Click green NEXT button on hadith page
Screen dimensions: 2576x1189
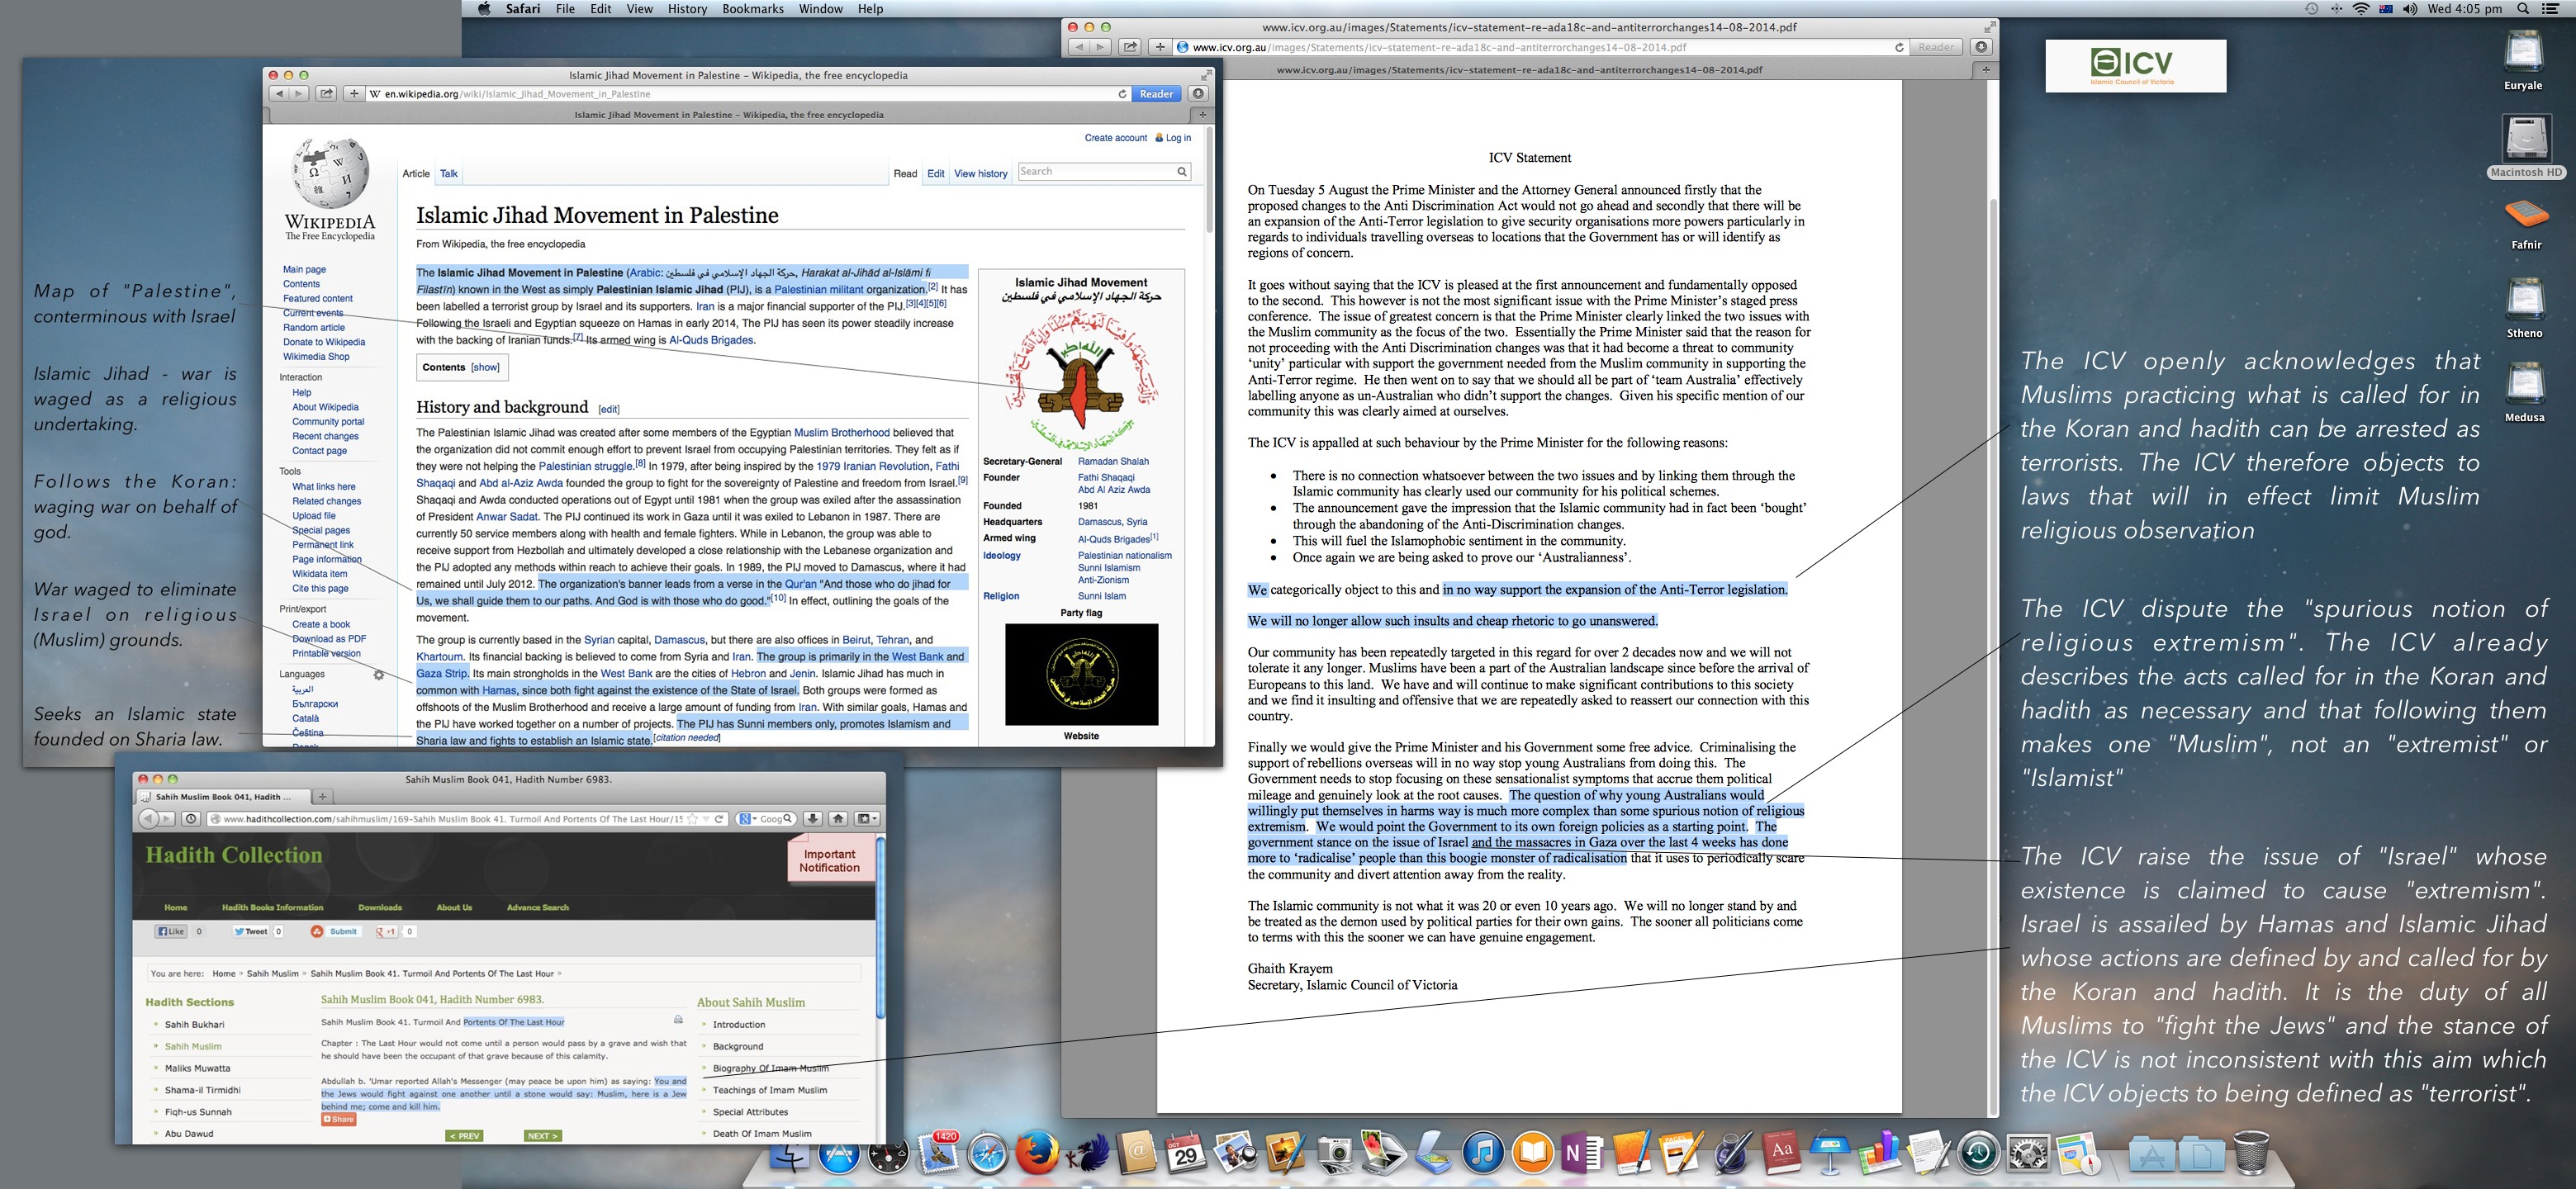542,1136
